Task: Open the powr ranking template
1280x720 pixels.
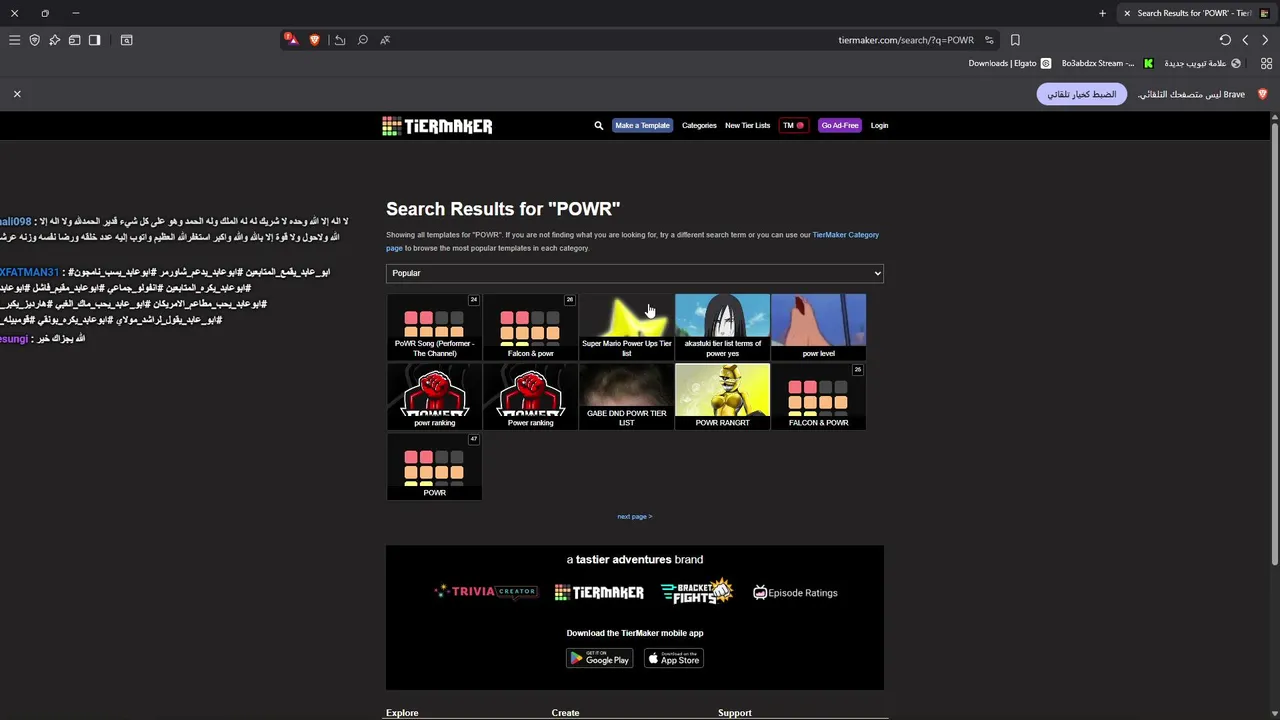Action: pyautogui.click(x=434, y=396)
